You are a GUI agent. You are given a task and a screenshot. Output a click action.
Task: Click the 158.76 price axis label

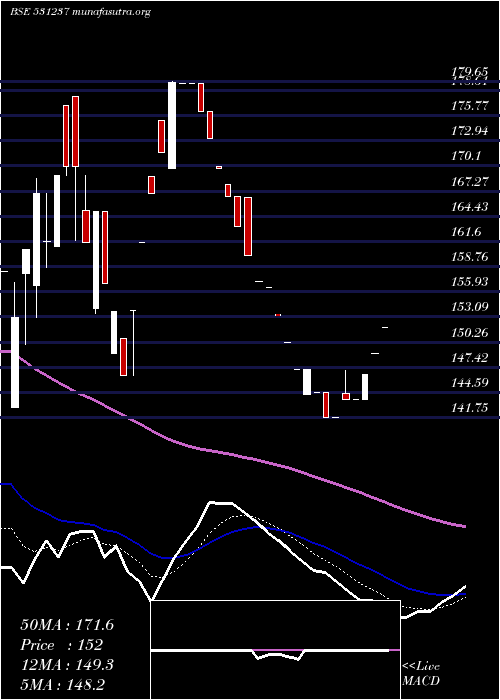pyautogui.click(x=470, y=257)
